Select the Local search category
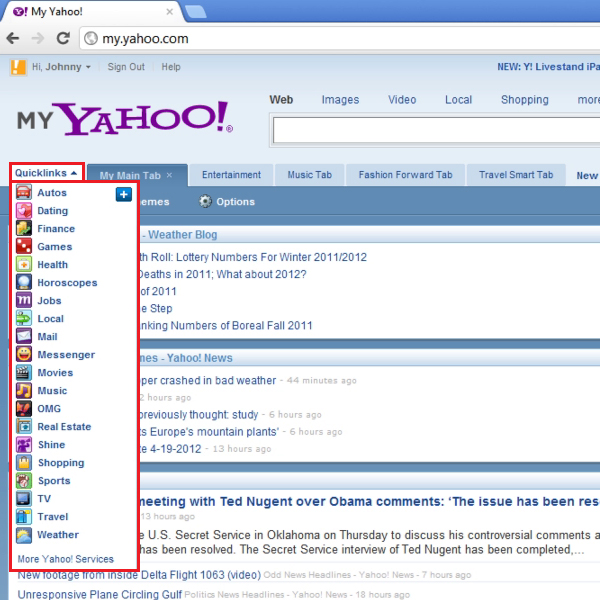600x600 pixels. pos(458,100)
